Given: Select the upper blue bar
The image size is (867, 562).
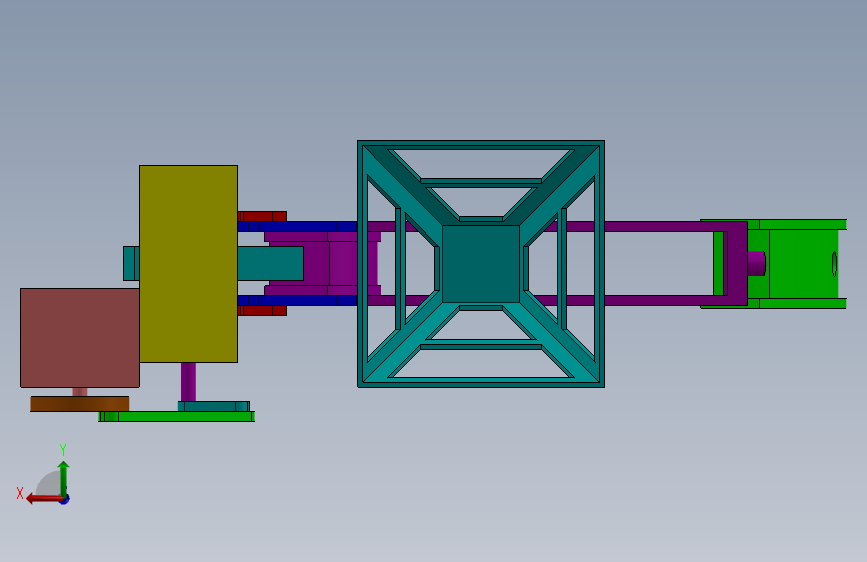Looking at the screenshot, I should (x=297, y=226).
